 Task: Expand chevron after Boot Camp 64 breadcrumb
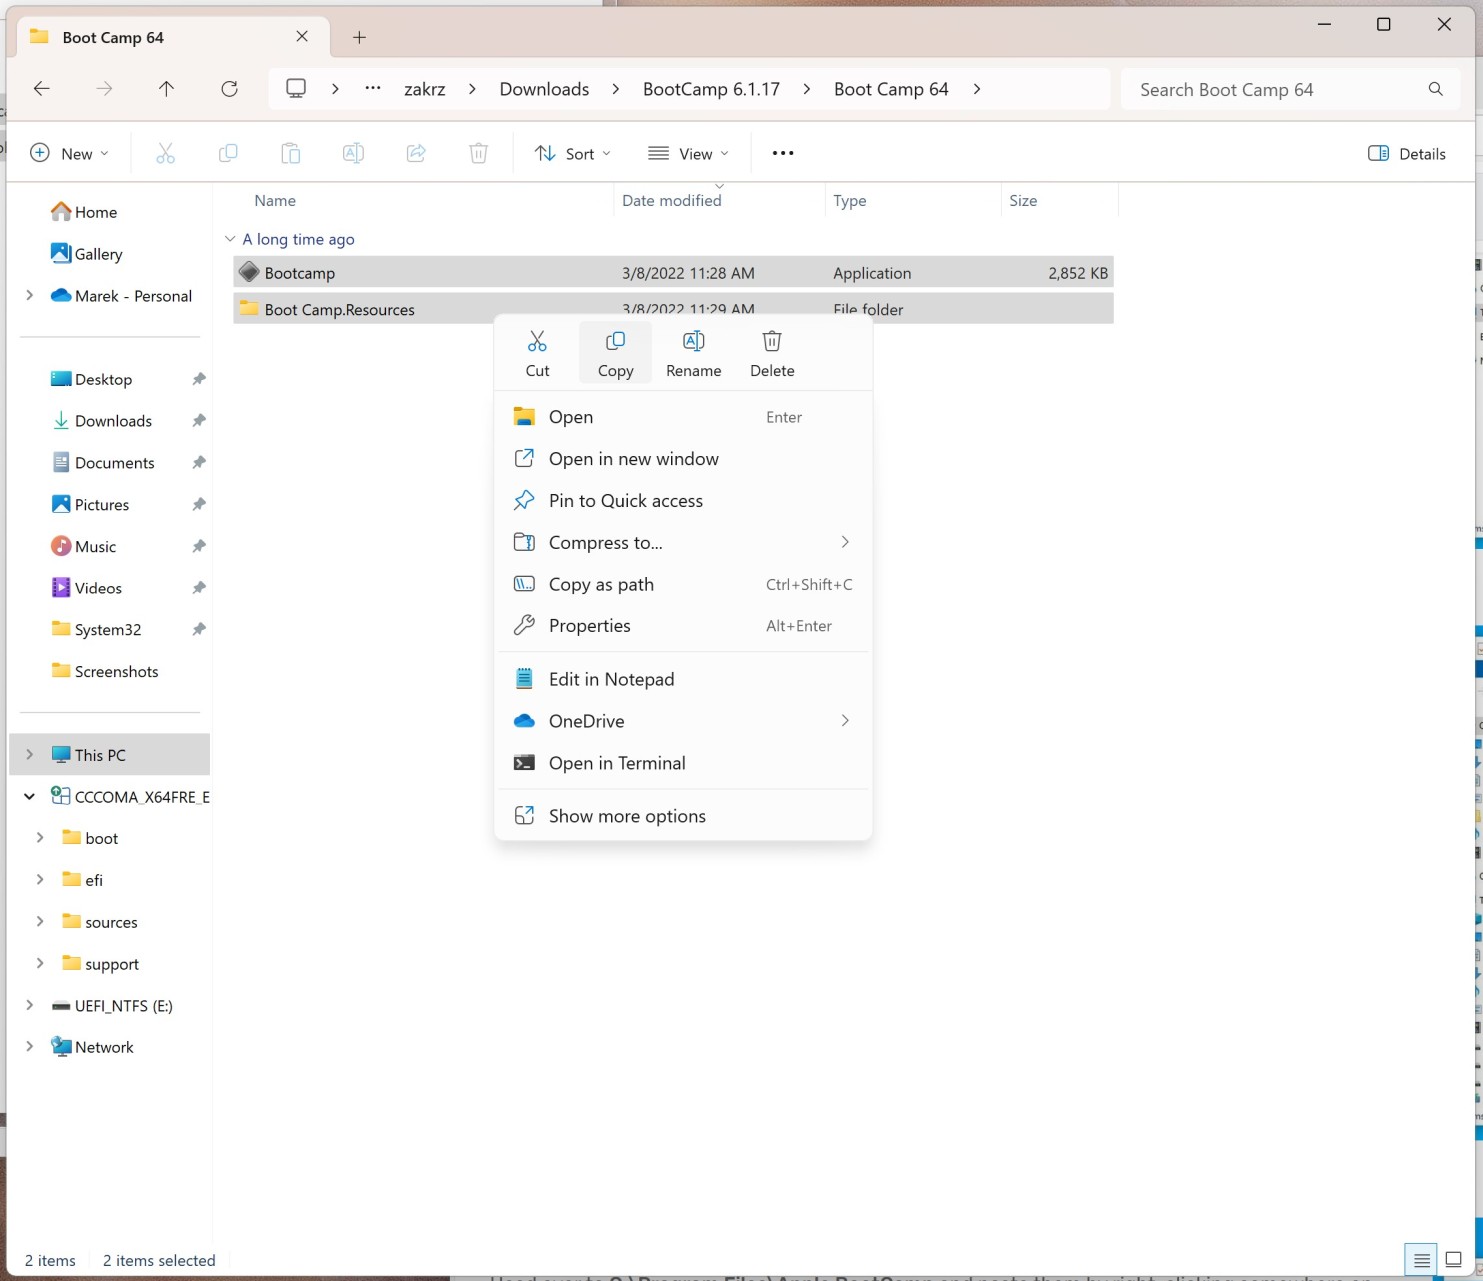(x=977, y=89)
